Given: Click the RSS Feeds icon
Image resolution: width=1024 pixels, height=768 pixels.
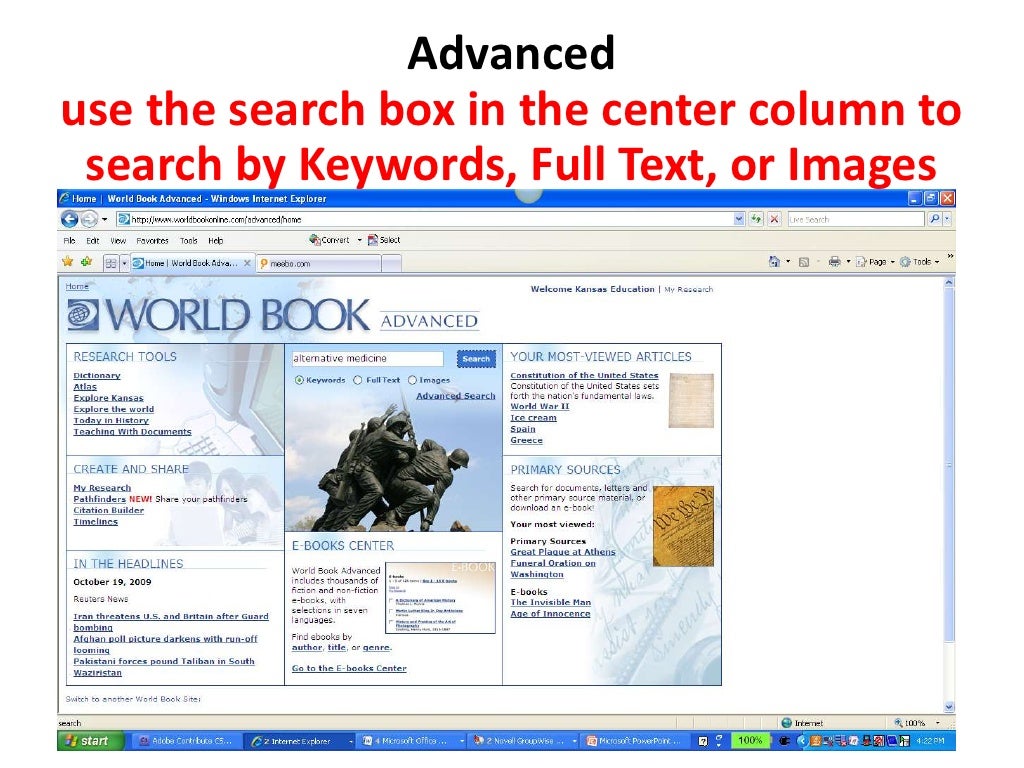Looking at the screenshot, I should tap(804, 262).
